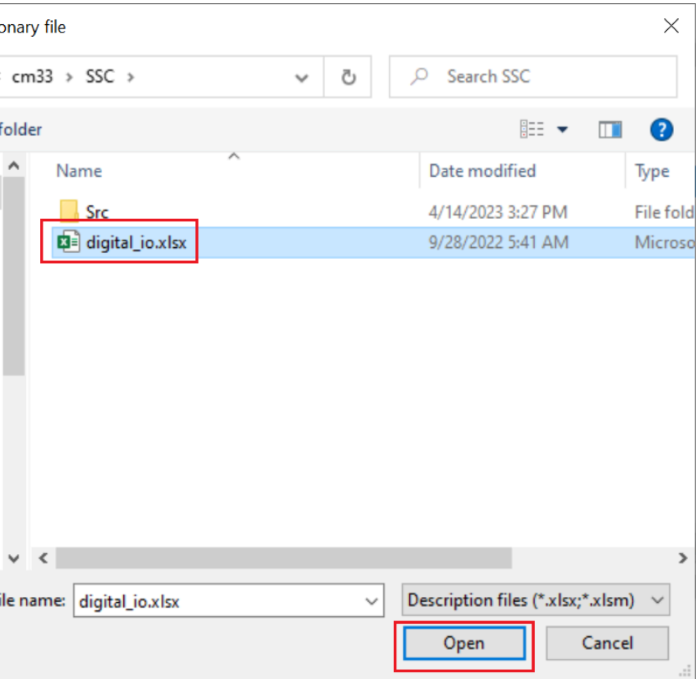
Task: Expand the chevron after SSC in breadcrumb
Action: [130, 77]
